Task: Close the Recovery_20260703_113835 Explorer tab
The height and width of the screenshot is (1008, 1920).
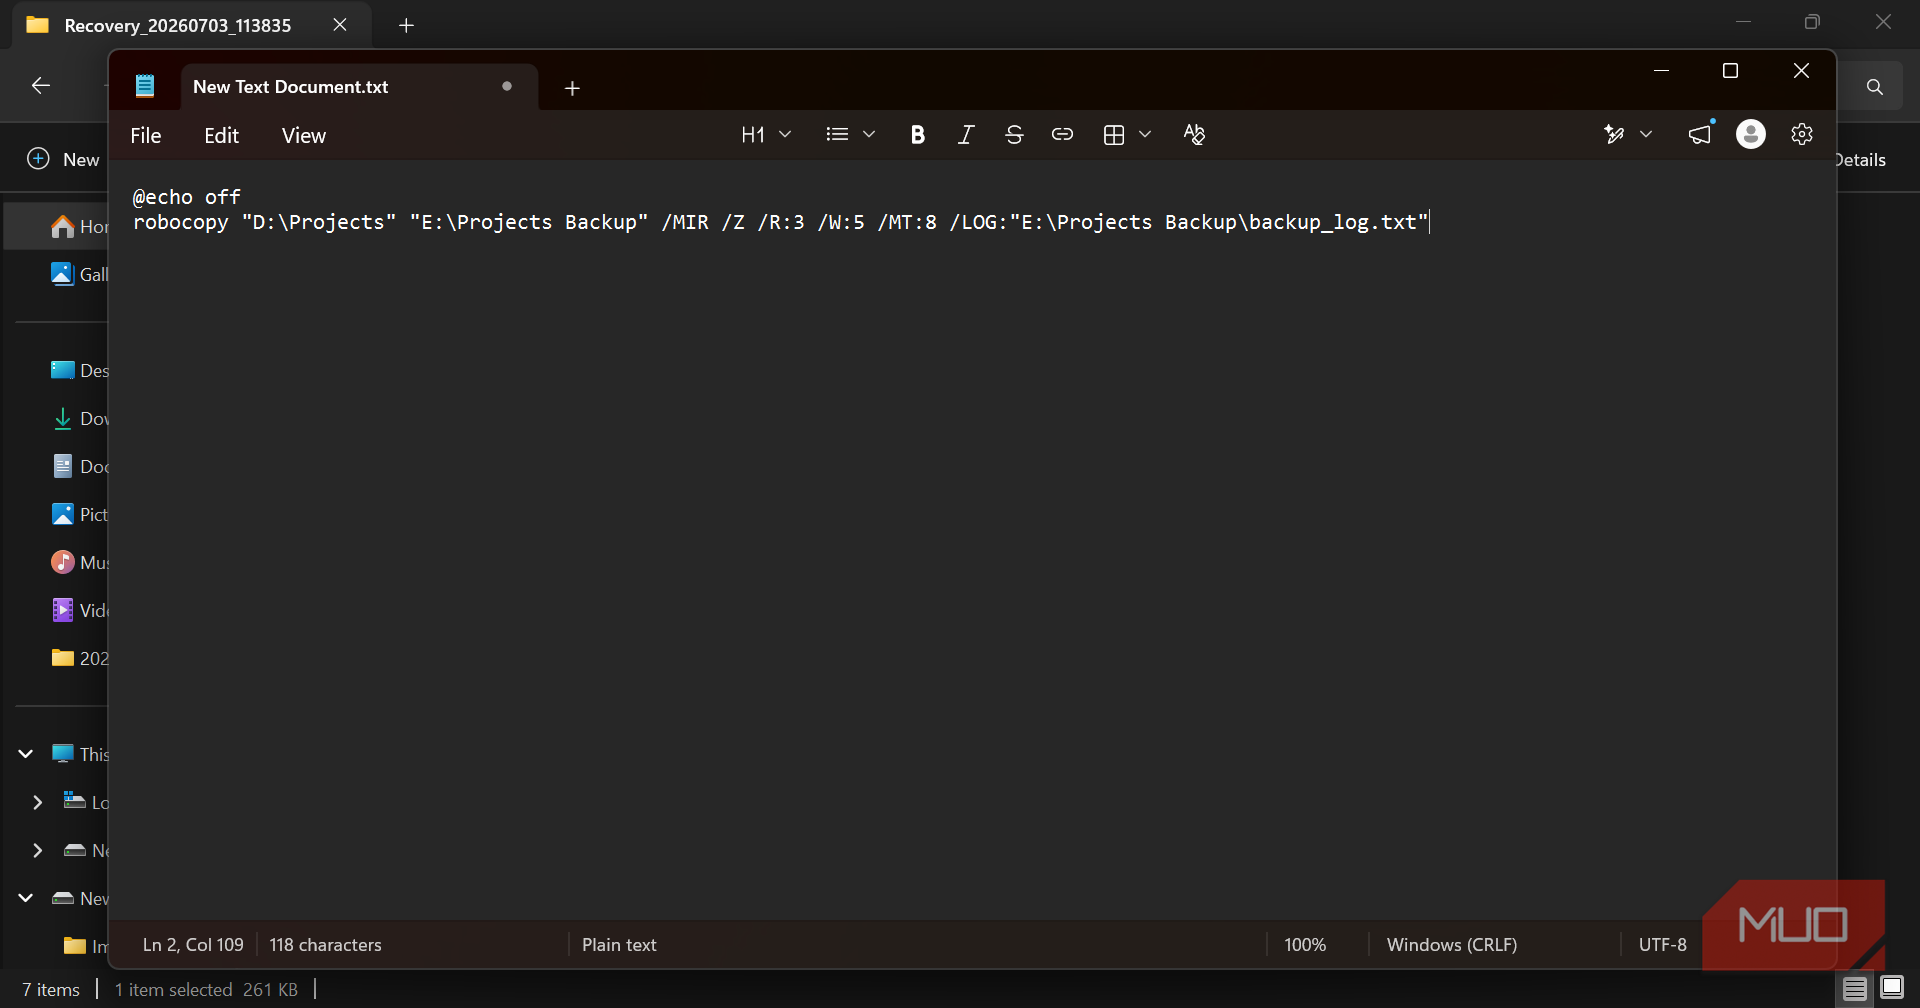Action: (x=340, y=25)
